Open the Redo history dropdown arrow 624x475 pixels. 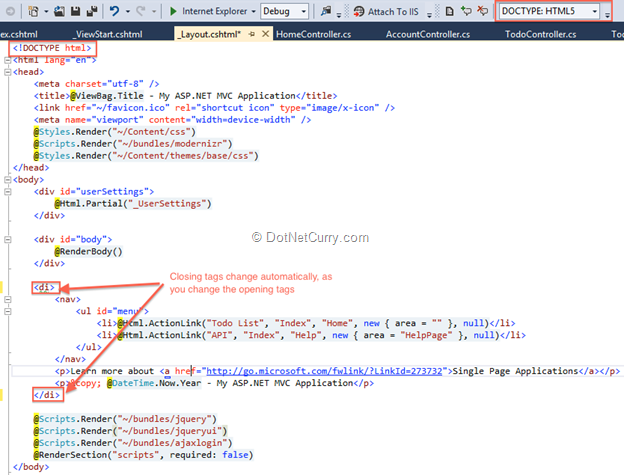coord(154,12)
